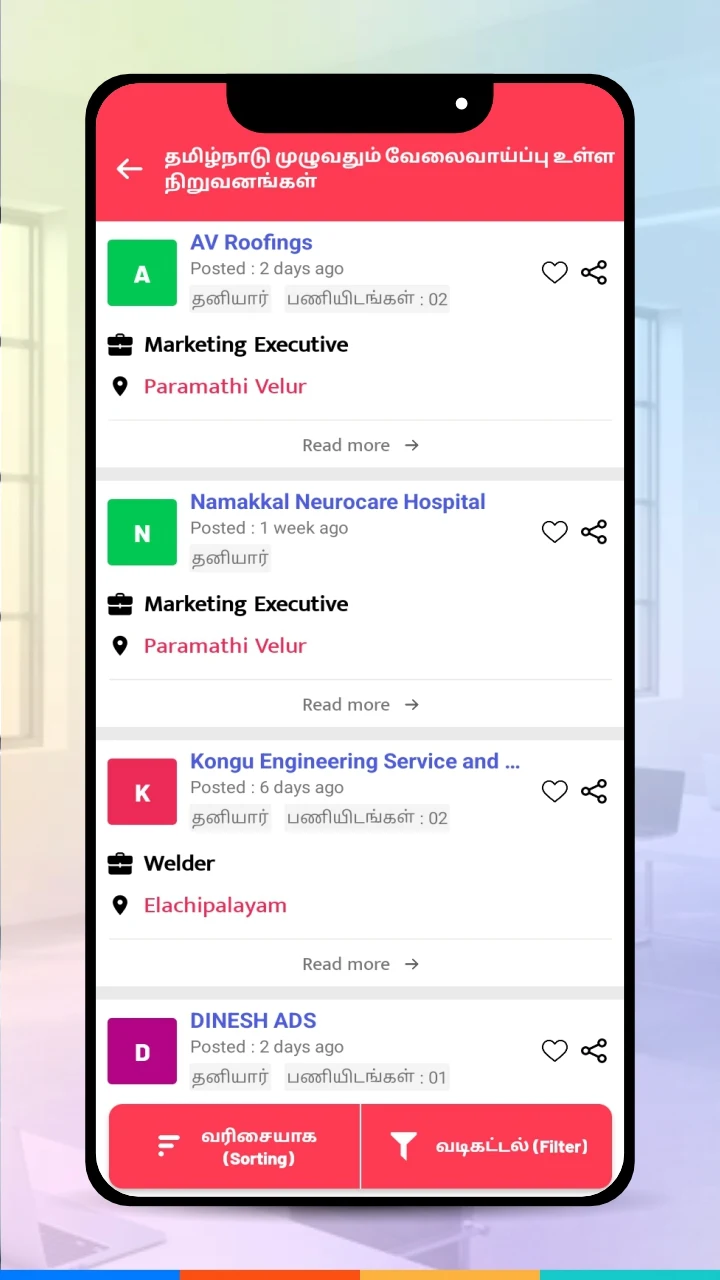Screen dimensions: 720x1280
Task: Open the Filter options button
Action: (486, 1146)
